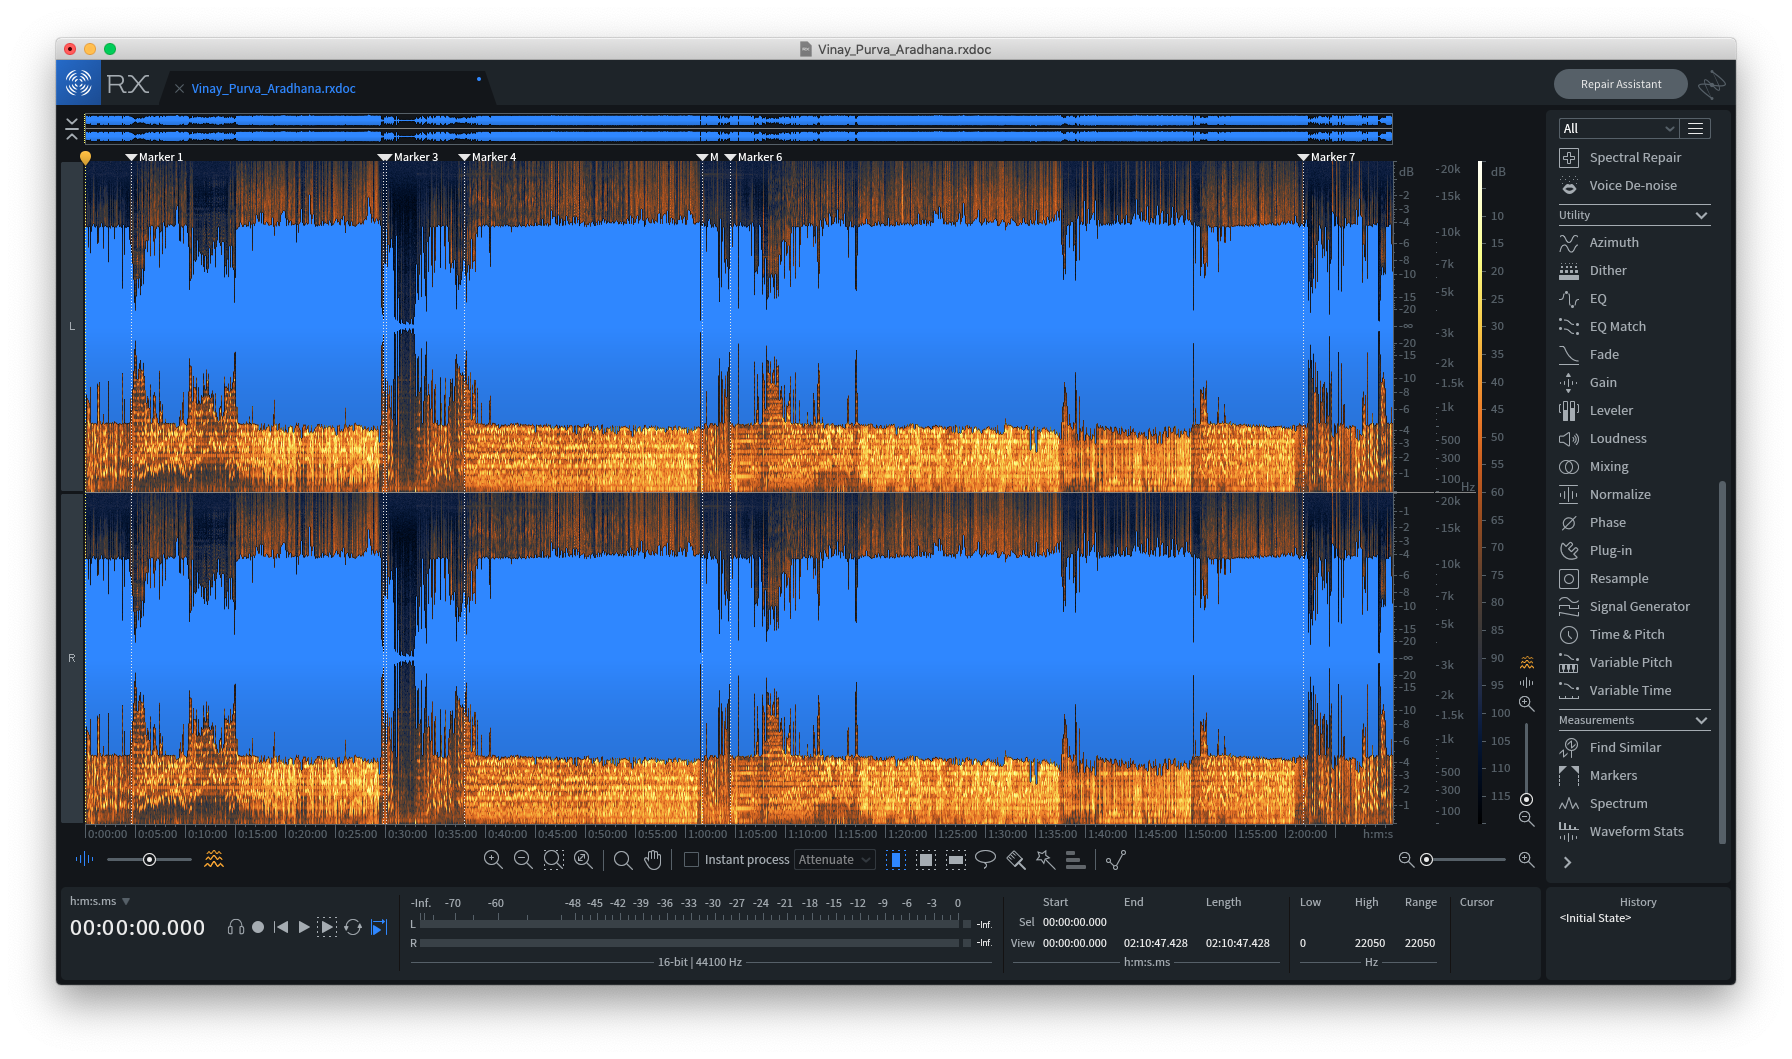
Task: Switch to the Vinay_Purva_Aradhana.rxdoc tab
Action: [x=273, y=89]
